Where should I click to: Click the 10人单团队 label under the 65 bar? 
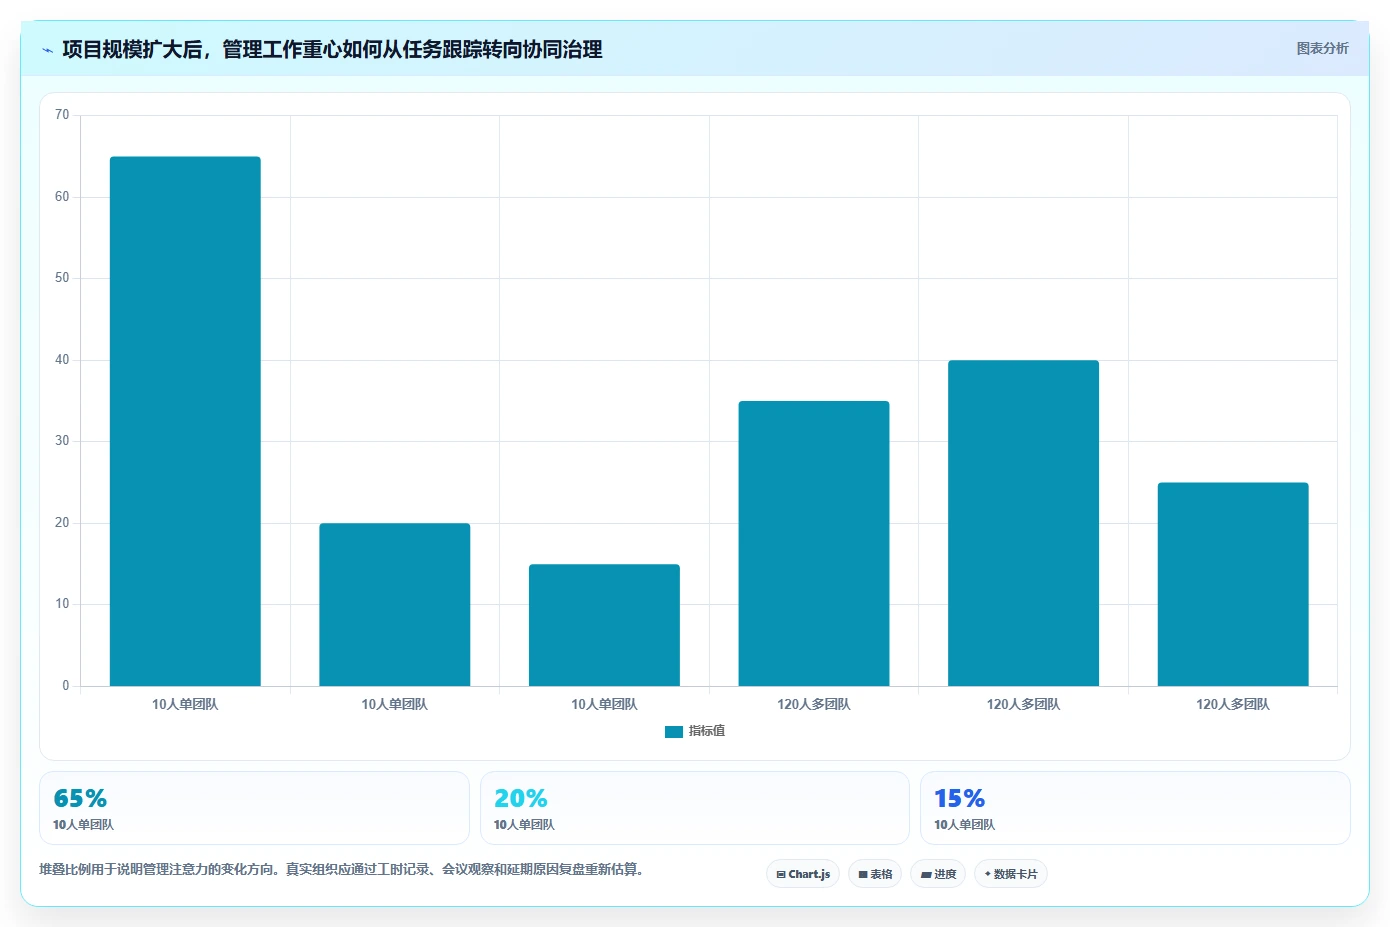point(185,704)
